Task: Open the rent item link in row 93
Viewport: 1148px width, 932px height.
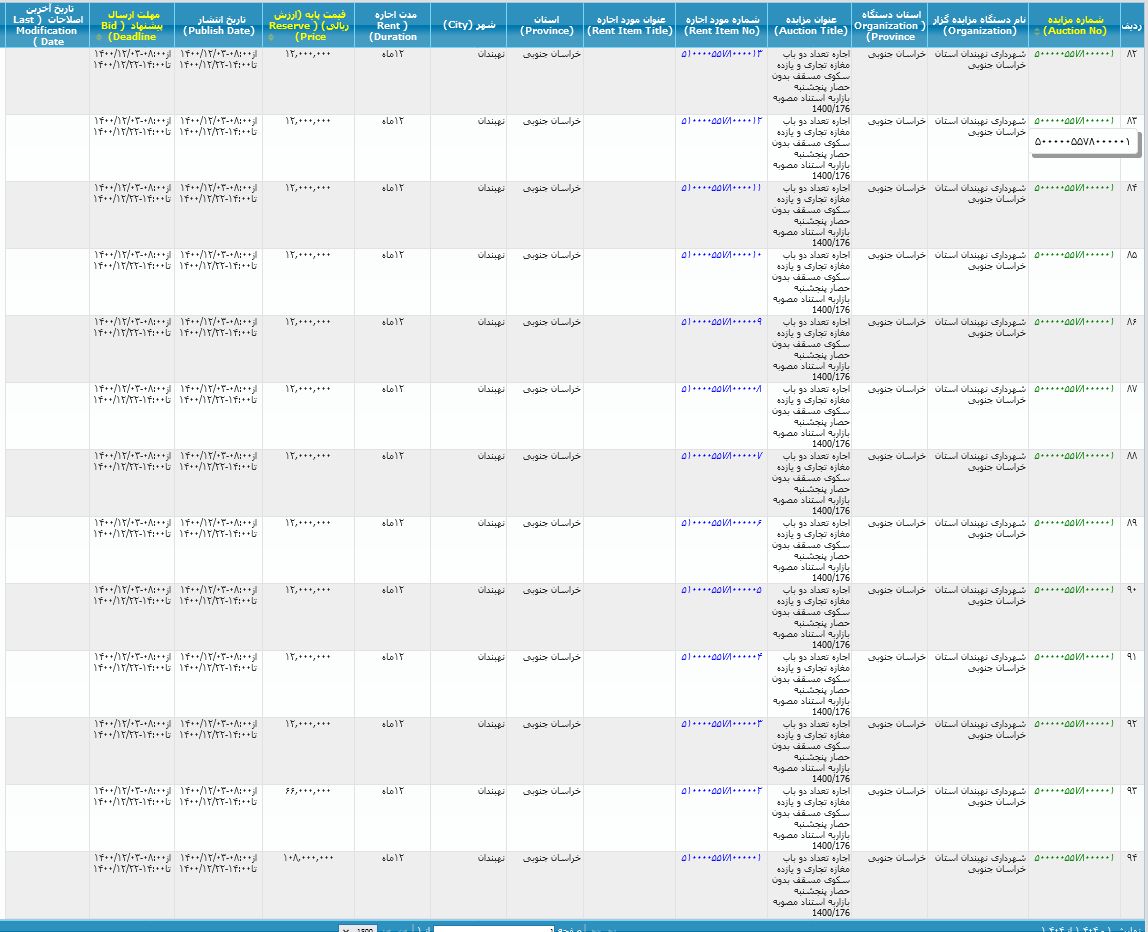Action: click(x=721, y=790)
